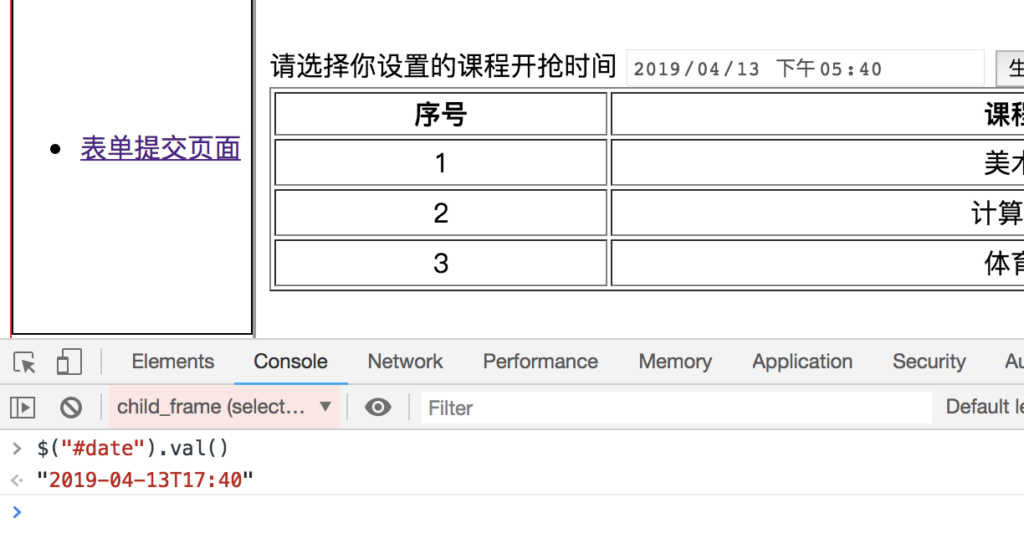Show the console sidebar panel icon
Viewport: 1024px width, 544px height.
(23, 408)
